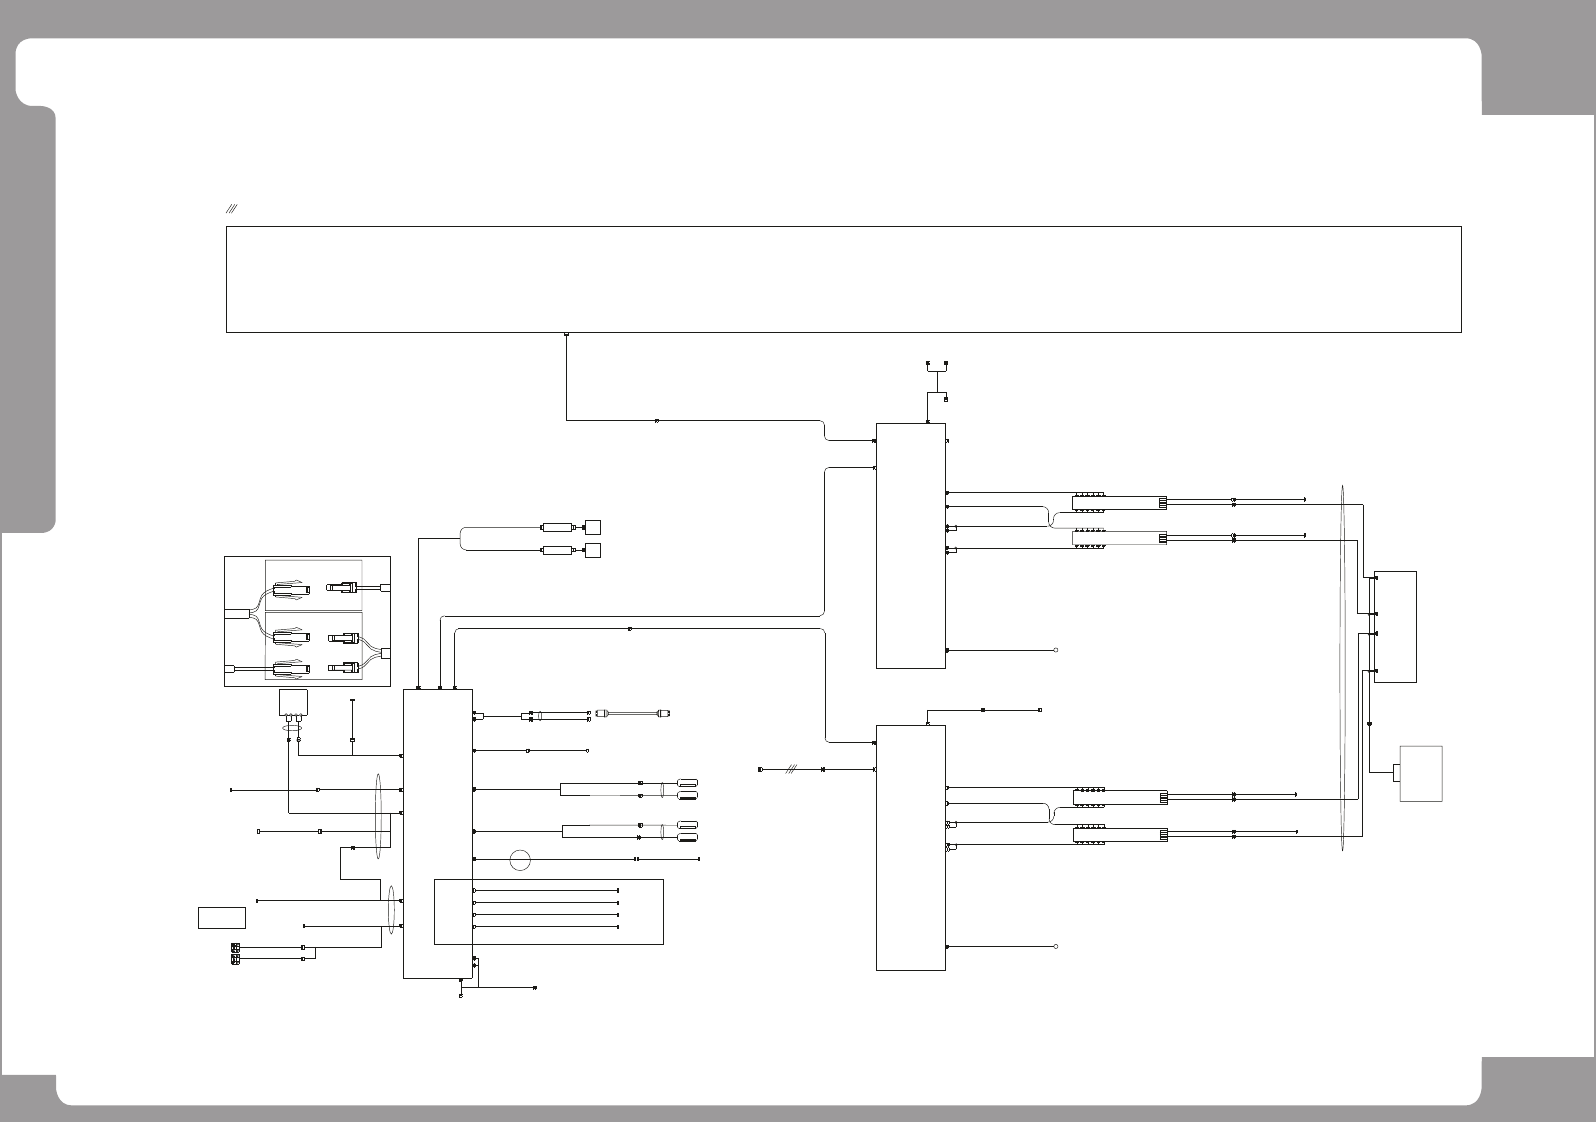Click the right-side box with four wire terminals

pyautogui.click(x=1396, y=627)
